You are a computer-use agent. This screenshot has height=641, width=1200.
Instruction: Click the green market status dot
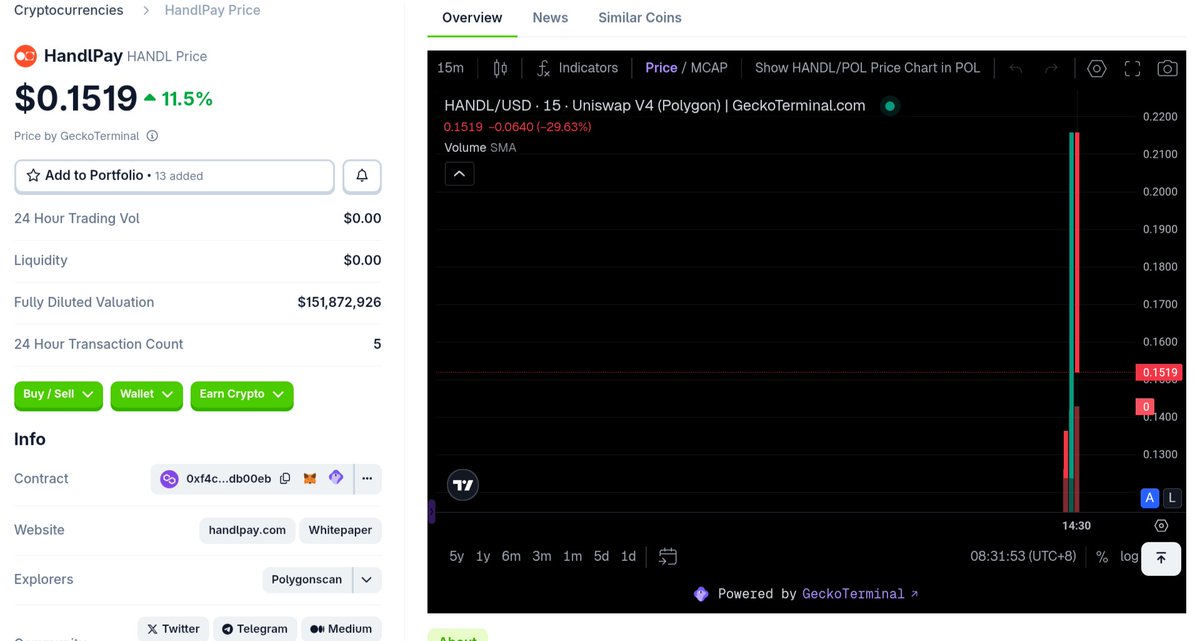(x=889, y=106)
